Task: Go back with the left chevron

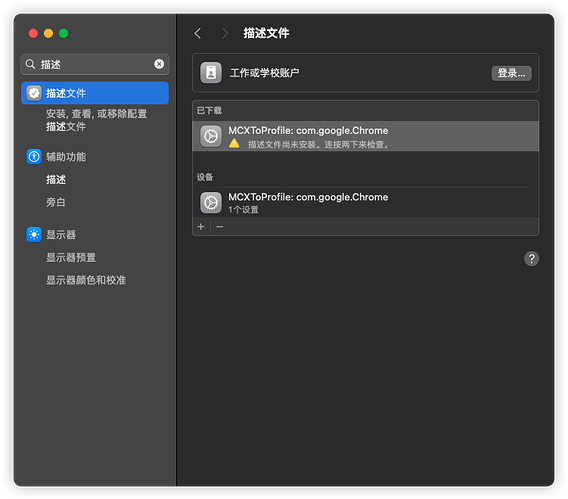Action: pos(198,33)
